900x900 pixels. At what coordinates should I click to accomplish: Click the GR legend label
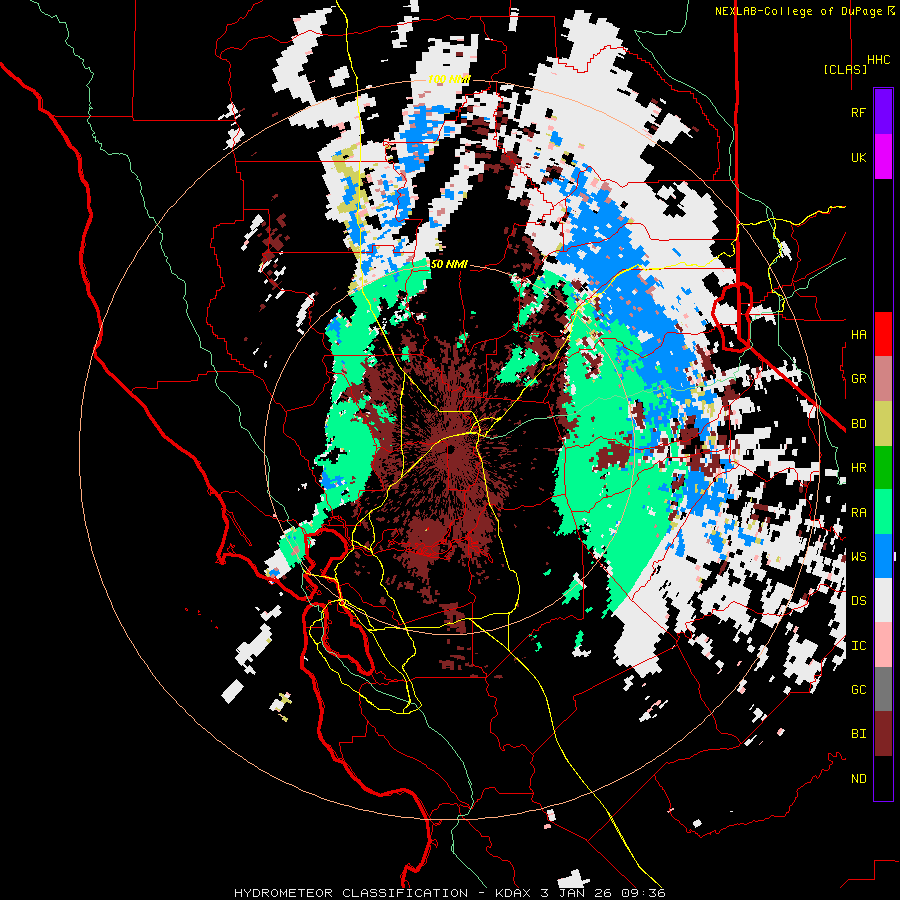click(x=858, y=379)
